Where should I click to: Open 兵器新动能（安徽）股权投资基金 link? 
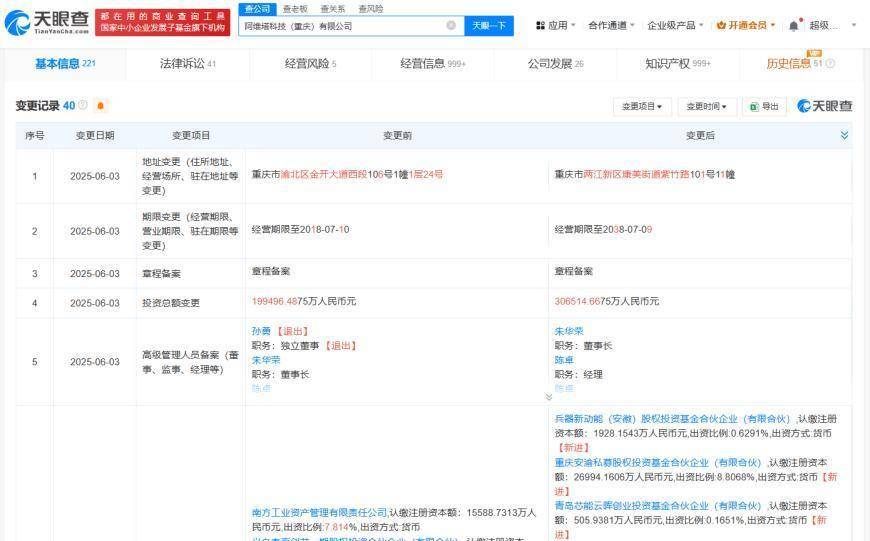tap(672, 419)
